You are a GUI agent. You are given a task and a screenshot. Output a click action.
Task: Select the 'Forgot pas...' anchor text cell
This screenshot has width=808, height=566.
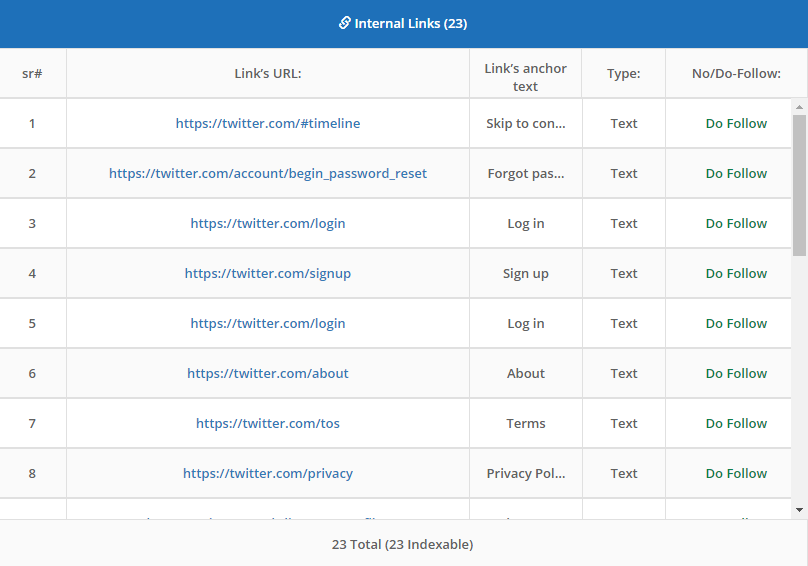[x=526, y=173]
